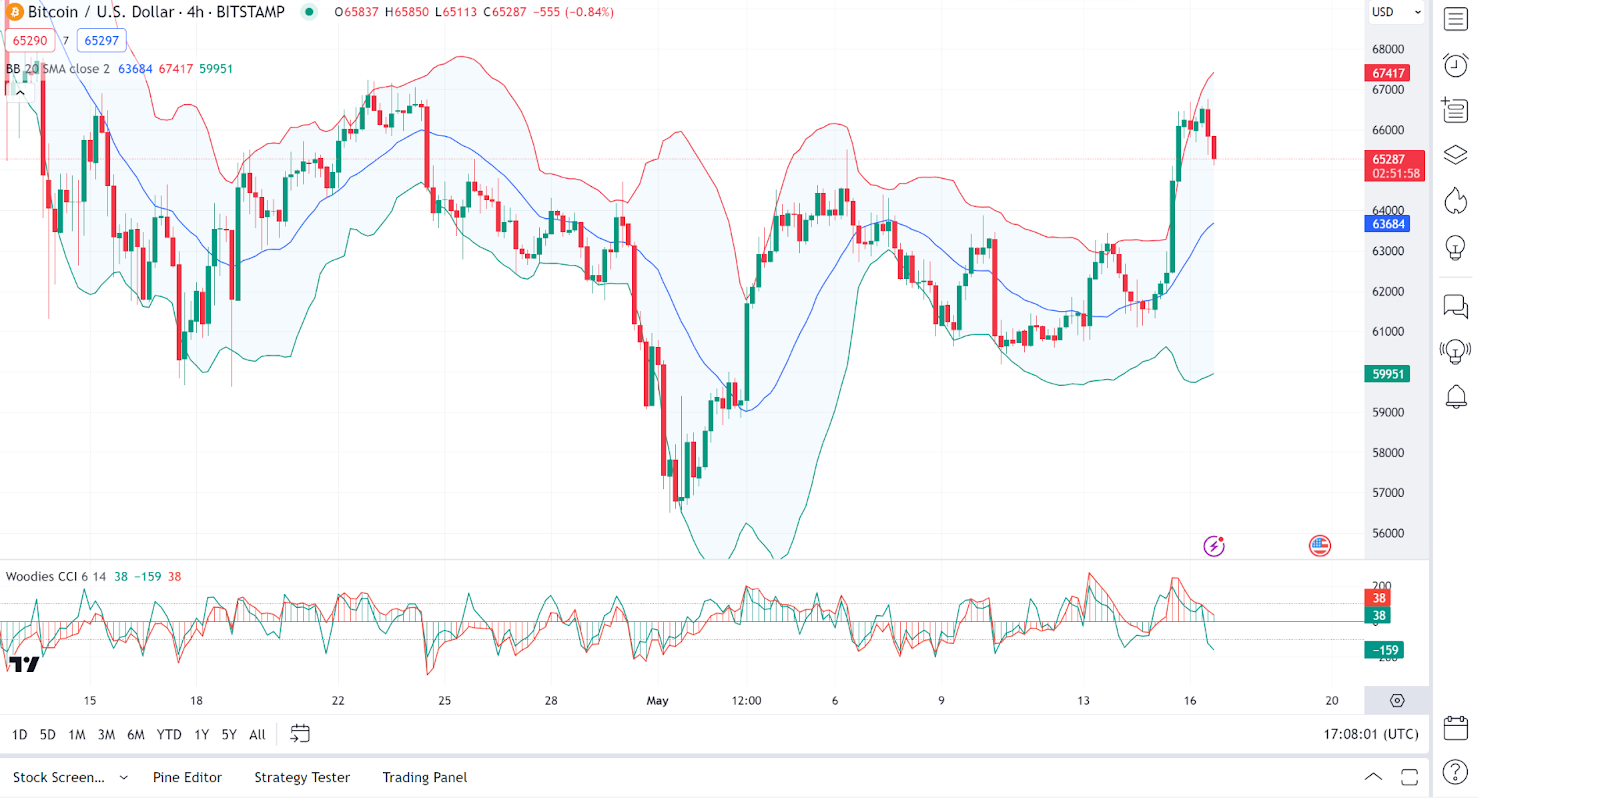
Task: Expand the bottom panel chevron
Action: (1373, 777)
